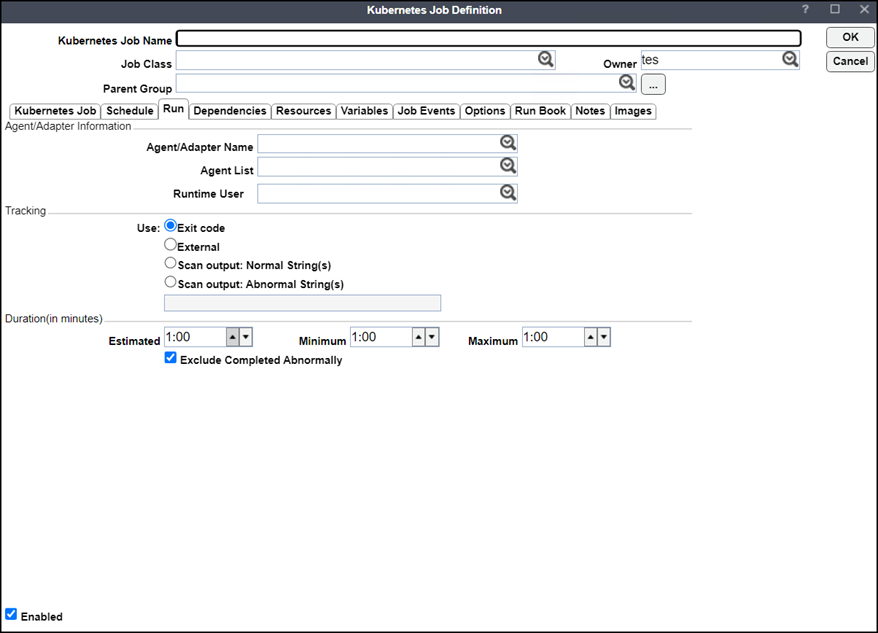
Task: Open the Runtime User lookup icon
Action: pos(508,193)
